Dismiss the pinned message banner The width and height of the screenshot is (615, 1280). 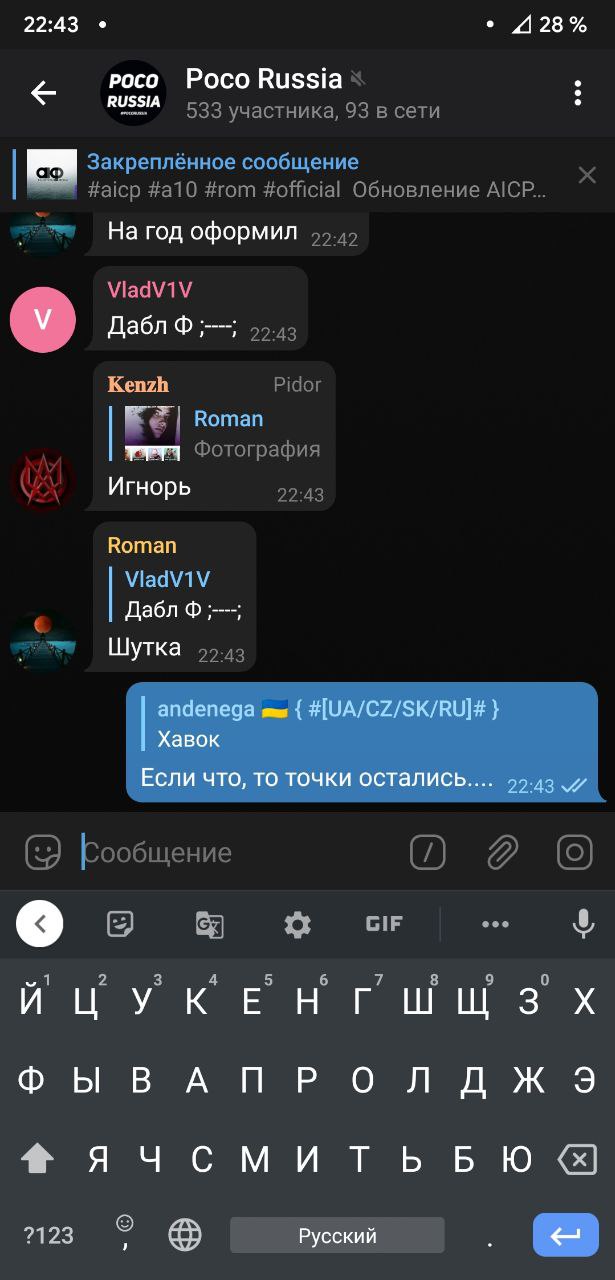point(587,176)
